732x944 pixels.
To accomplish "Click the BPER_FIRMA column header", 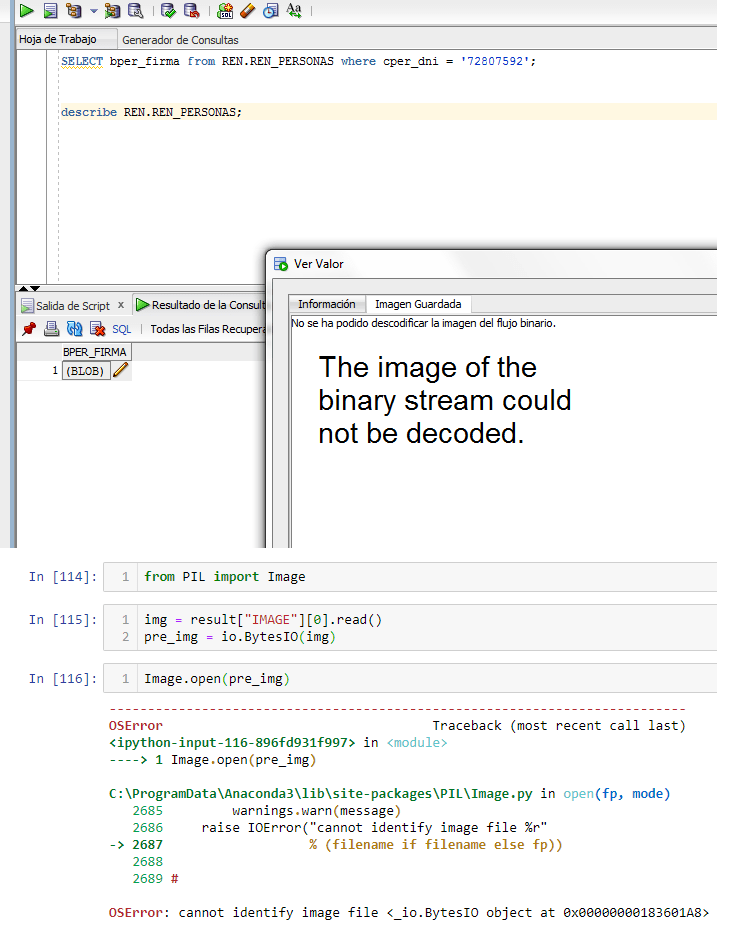I will (x=95, y=352).
